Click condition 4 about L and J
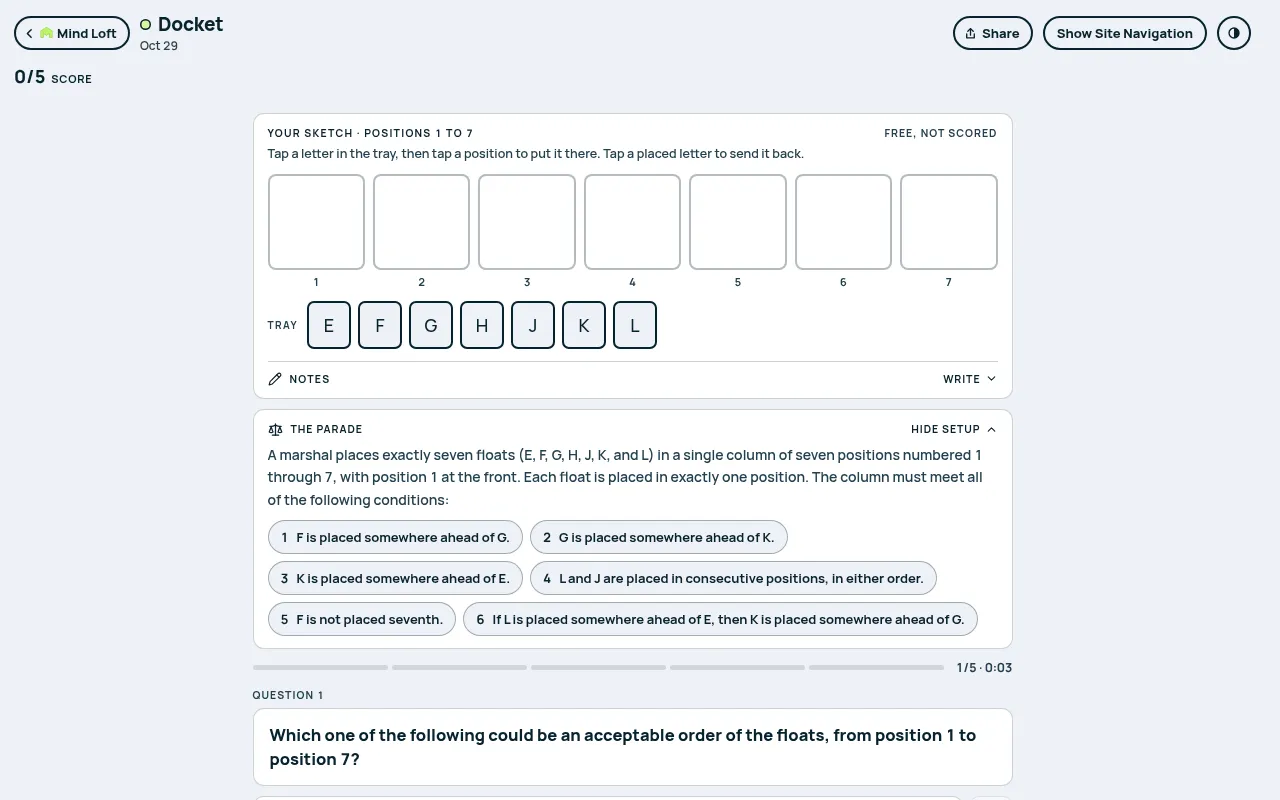Screen dimensions: 1280x800 point(733,578)
